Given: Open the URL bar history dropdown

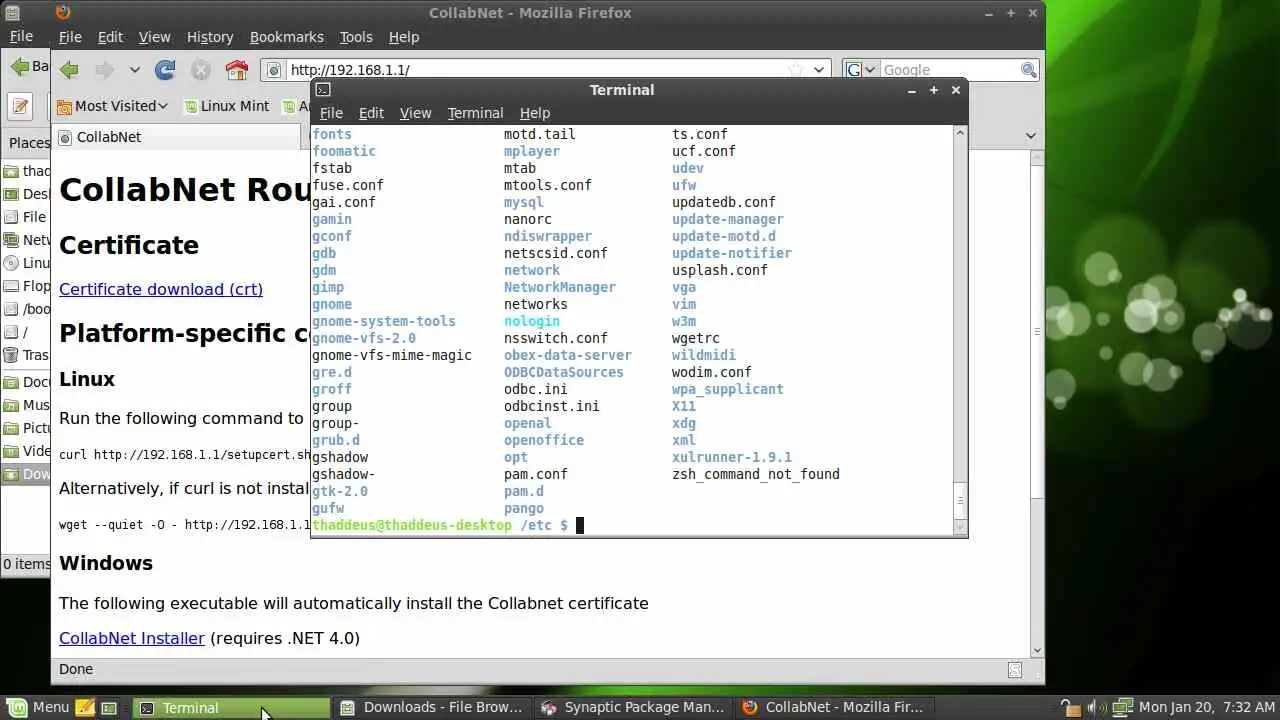Looking at the screenshot, I should 819,70.
